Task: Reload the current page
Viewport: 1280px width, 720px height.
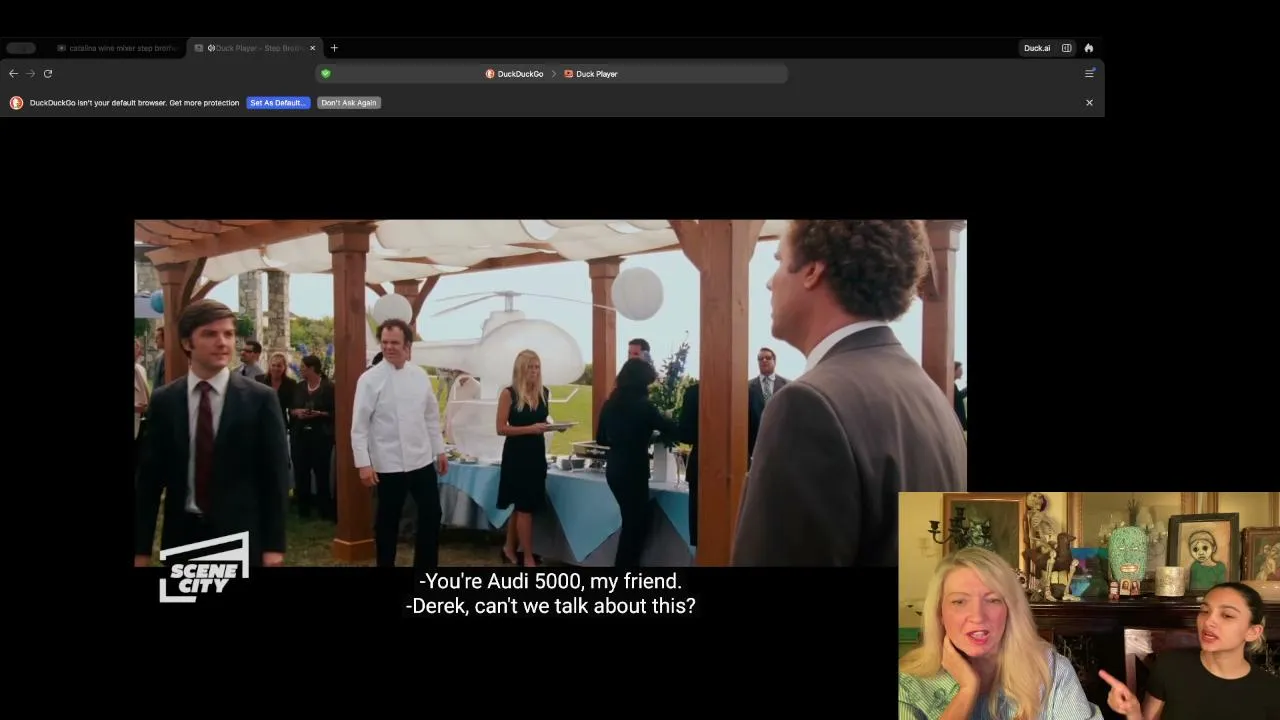Action: 48,73
